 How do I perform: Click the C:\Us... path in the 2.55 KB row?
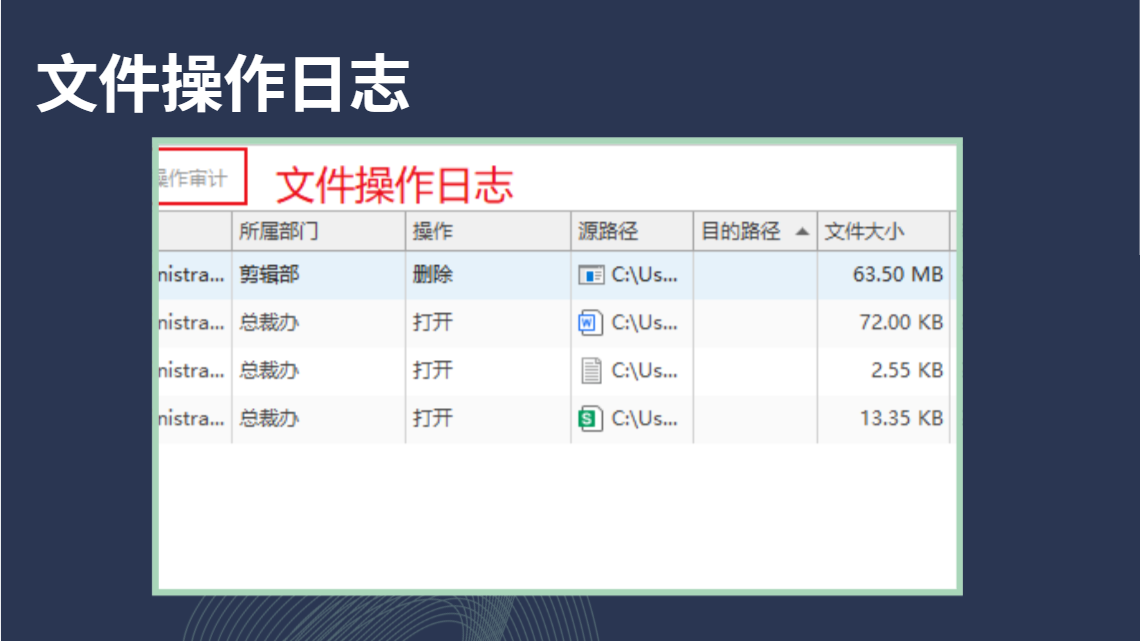tap(644, 371)
